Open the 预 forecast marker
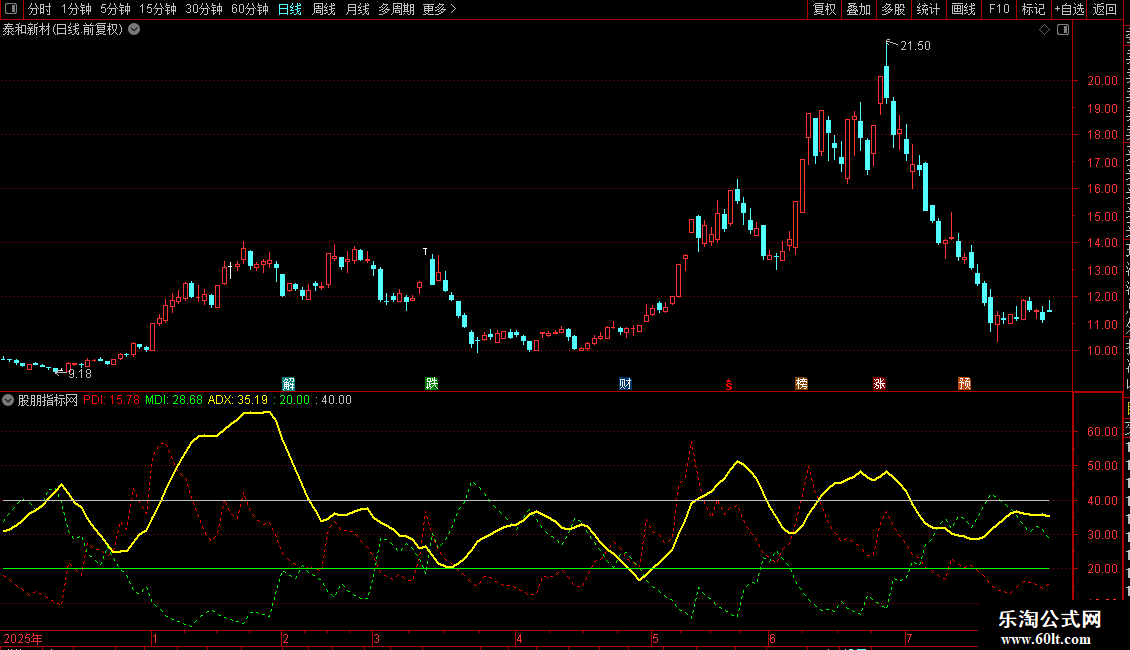This screenshot has height=650, width=1130. click(964, 383)
